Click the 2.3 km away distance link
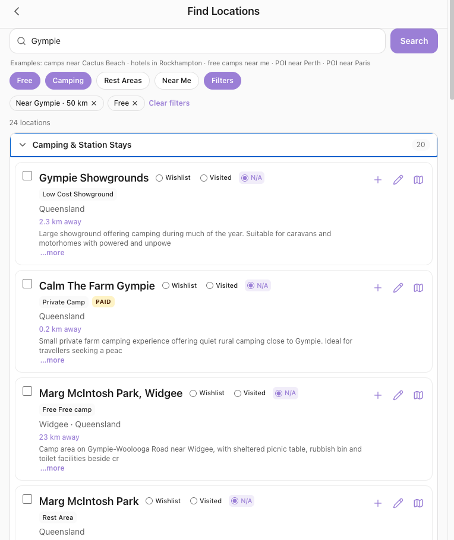Viewport: 454px width, 540px height. pyautogui.click(x=60, y=222)
